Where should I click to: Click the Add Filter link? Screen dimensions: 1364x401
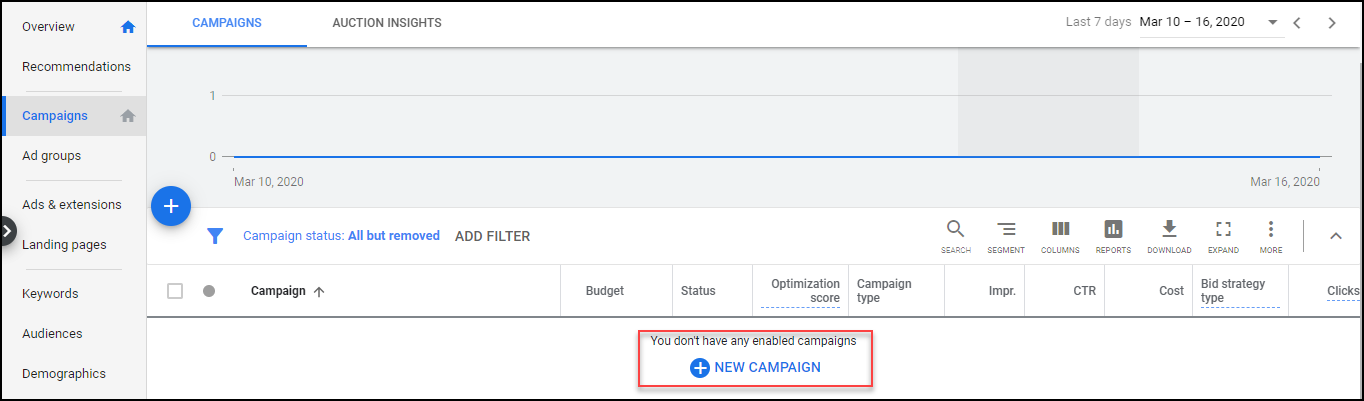point(492,236)
